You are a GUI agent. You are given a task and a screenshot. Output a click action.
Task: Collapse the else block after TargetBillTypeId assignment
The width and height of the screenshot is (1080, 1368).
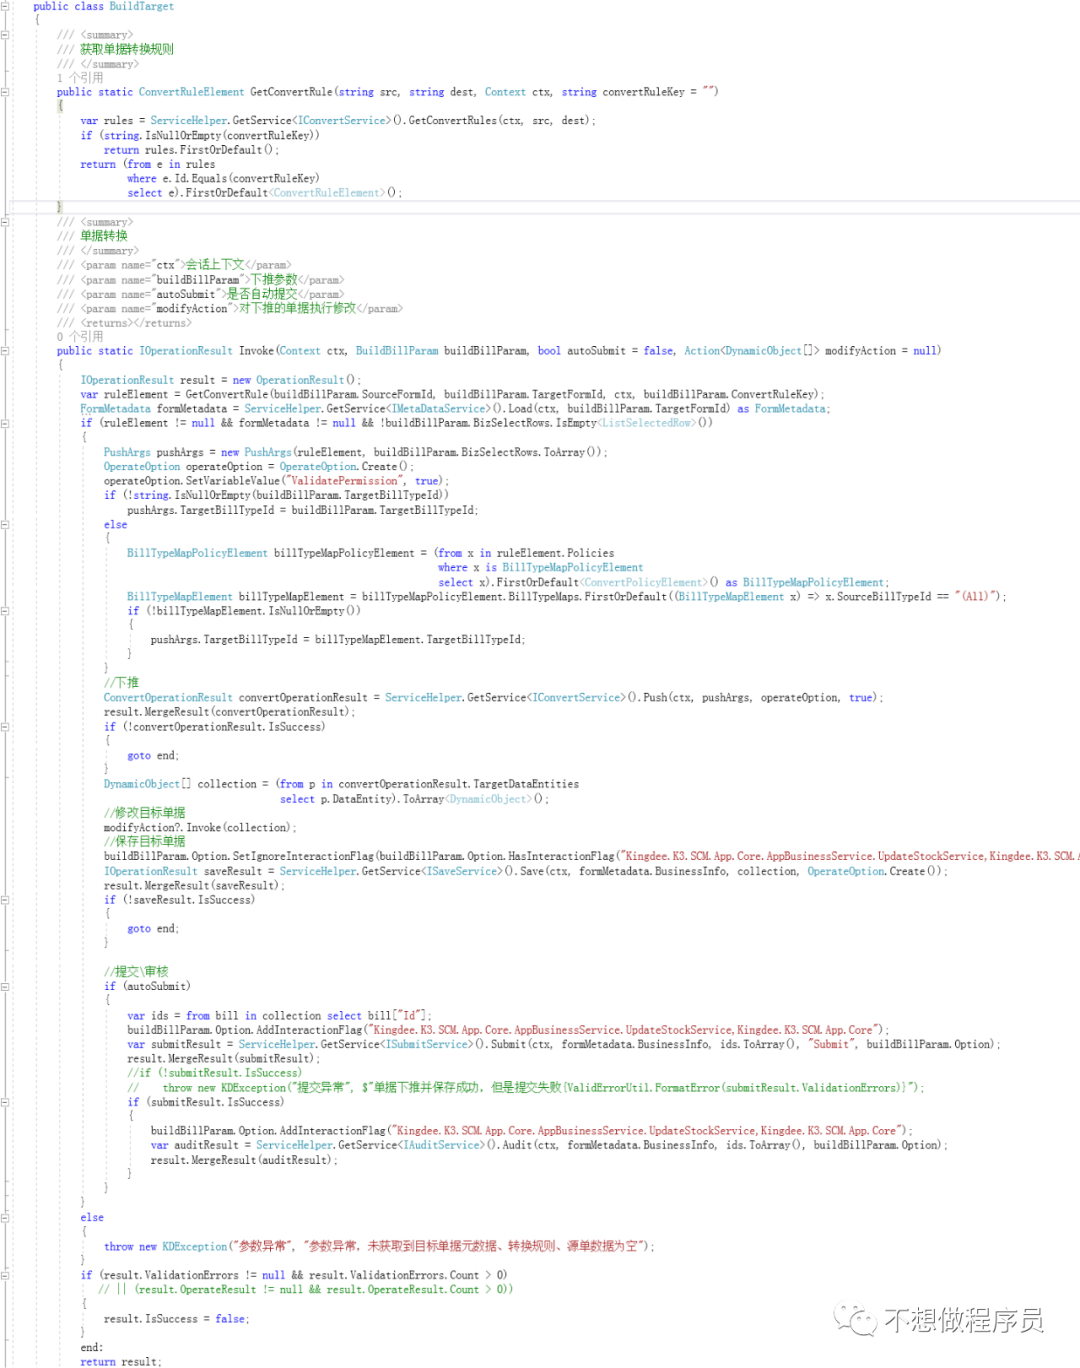(5, 524)
